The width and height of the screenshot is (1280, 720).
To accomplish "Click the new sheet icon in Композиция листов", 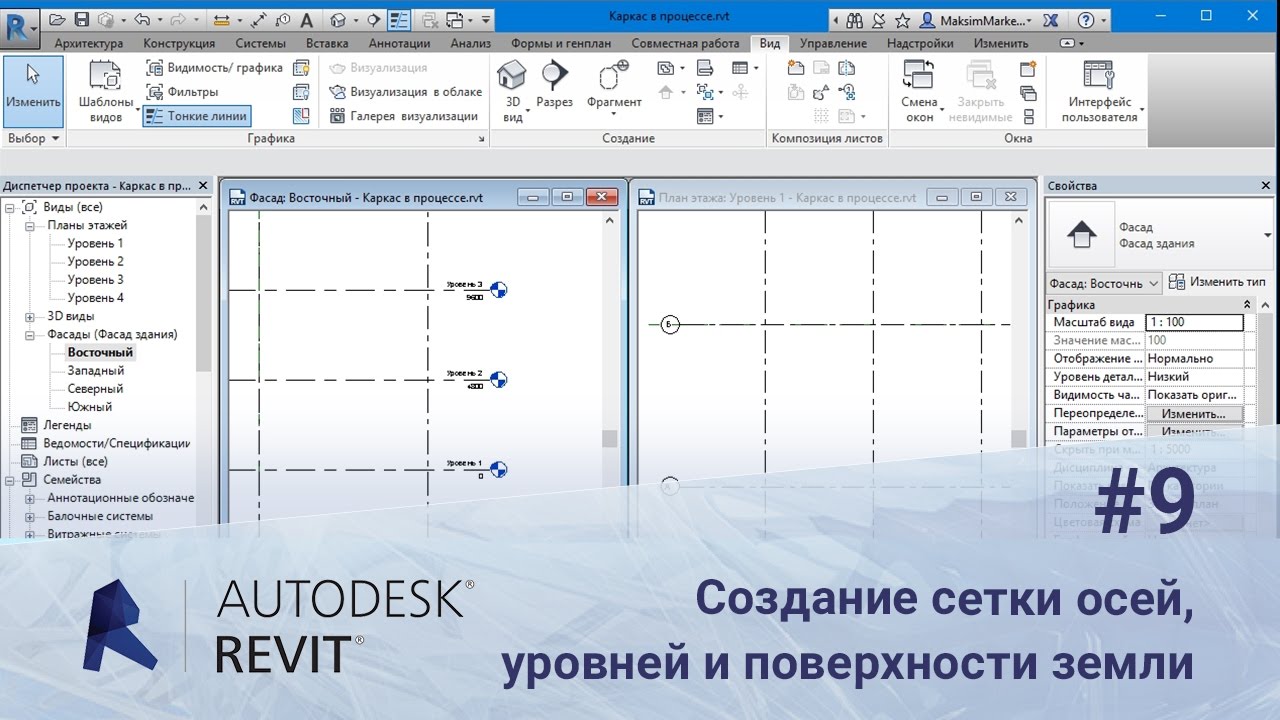I will click(x=796, y=68).
